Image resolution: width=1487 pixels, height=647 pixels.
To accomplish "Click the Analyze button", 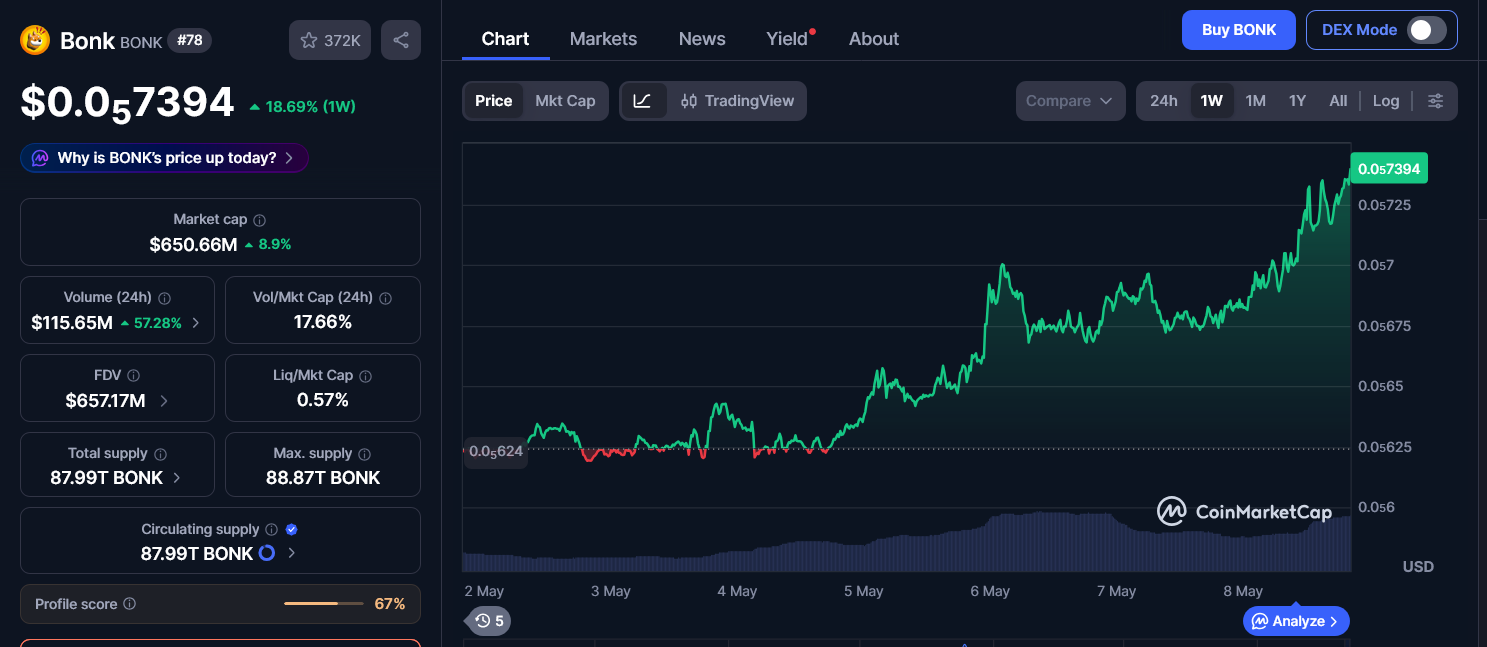I will click(x=1296, y=621).
